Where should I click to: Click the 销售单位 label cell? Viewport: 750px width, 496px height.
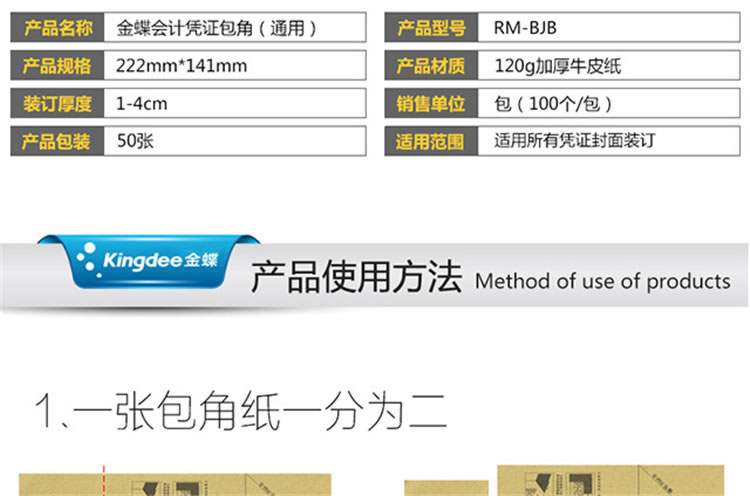coord(431,103)
